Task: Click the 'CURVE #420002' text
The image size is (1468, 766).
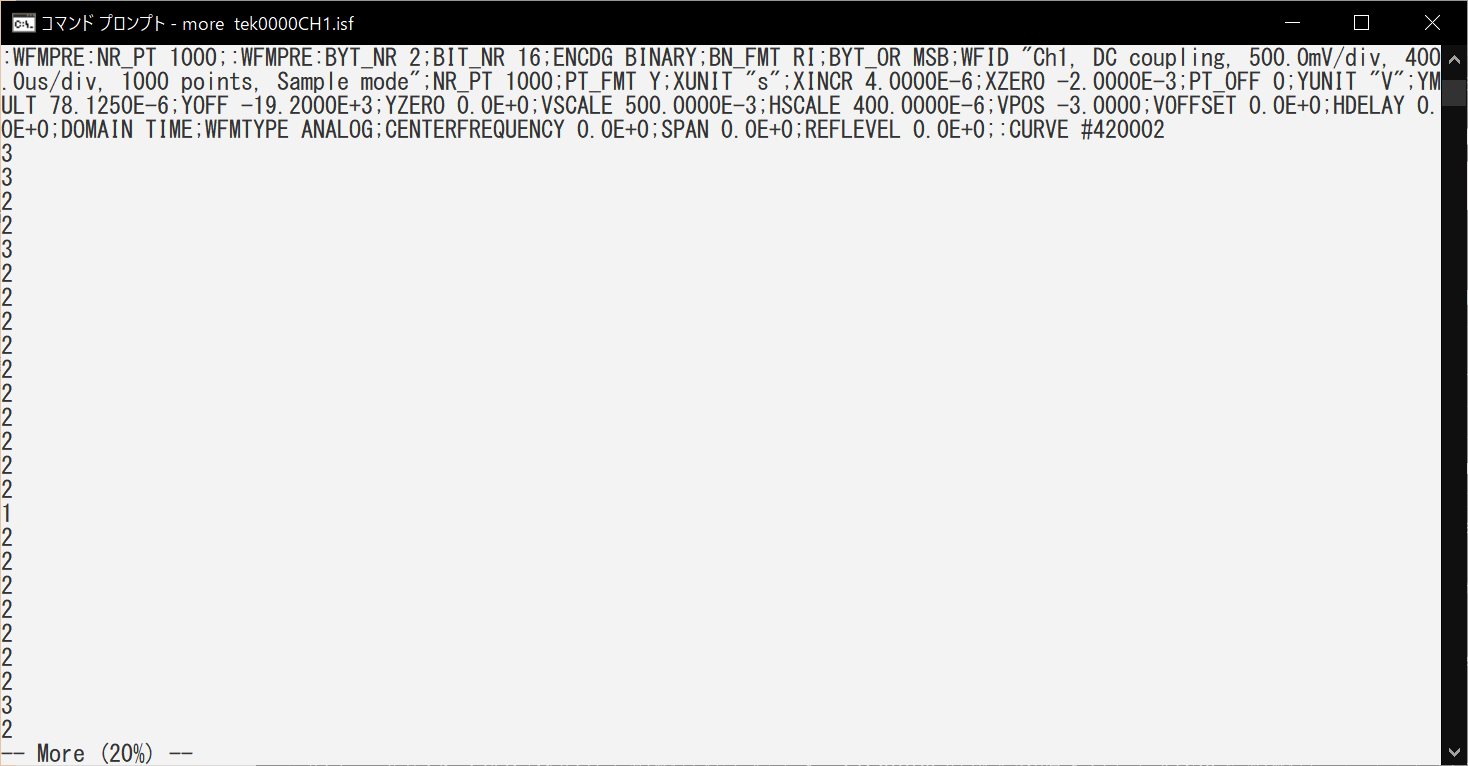Action: click(x=1087, y=130)
